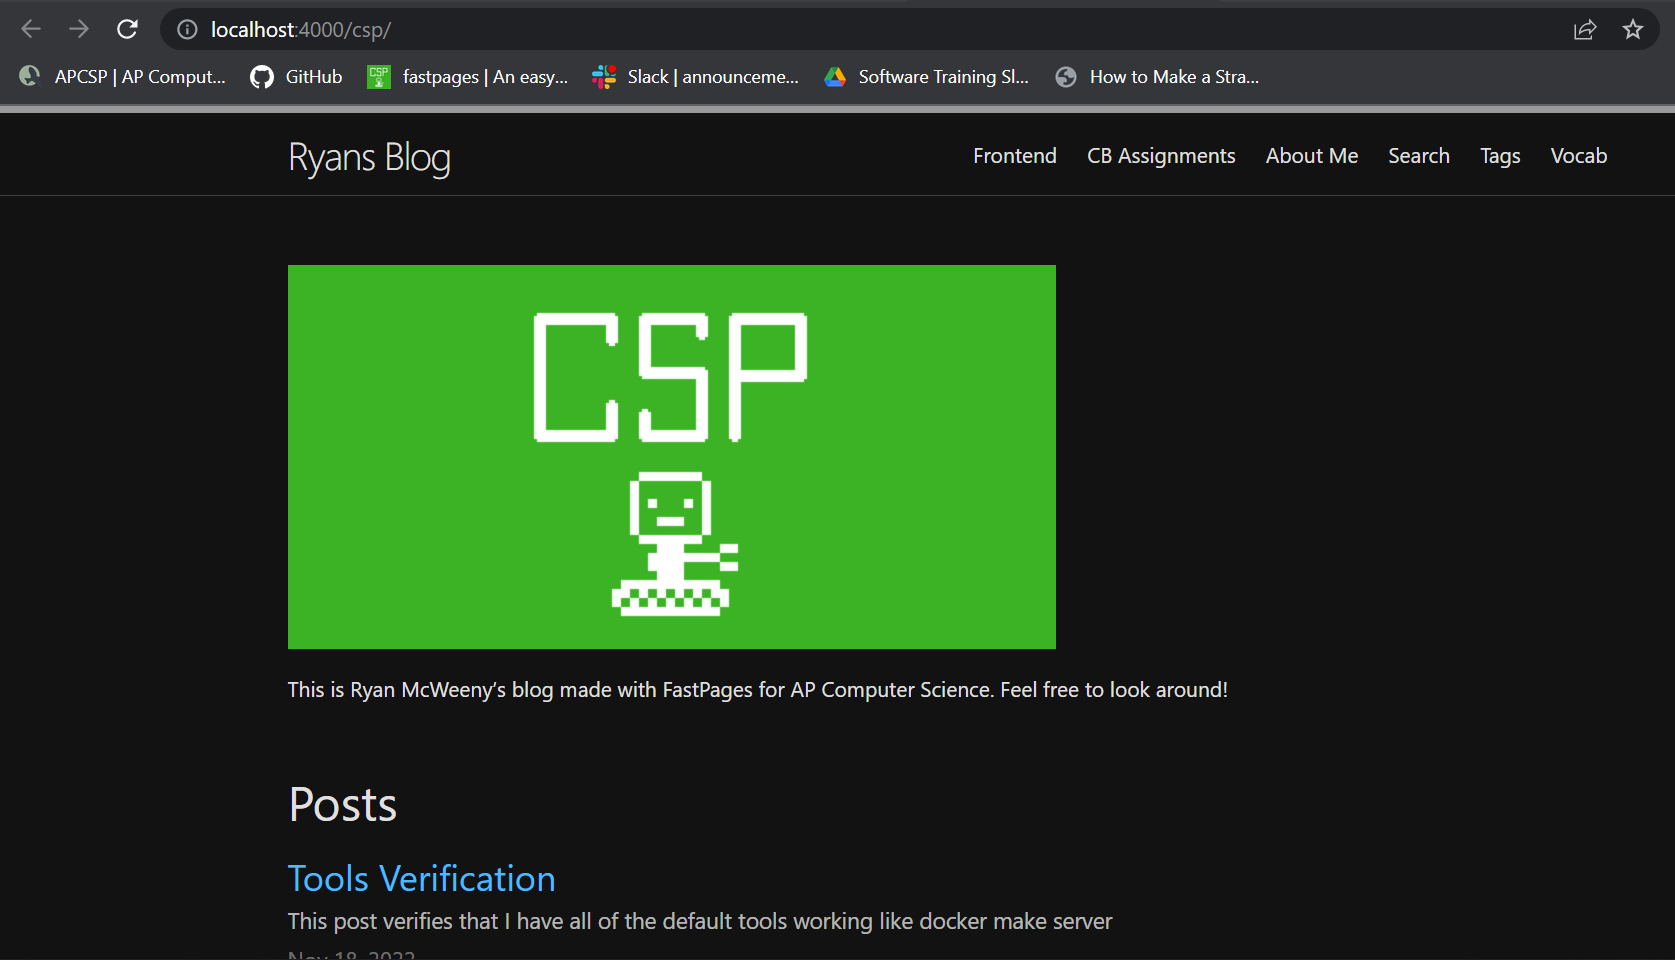Viewport: 1675px width, 960px height.
Task: Click the Posts heading
Action: click(343, 805)
